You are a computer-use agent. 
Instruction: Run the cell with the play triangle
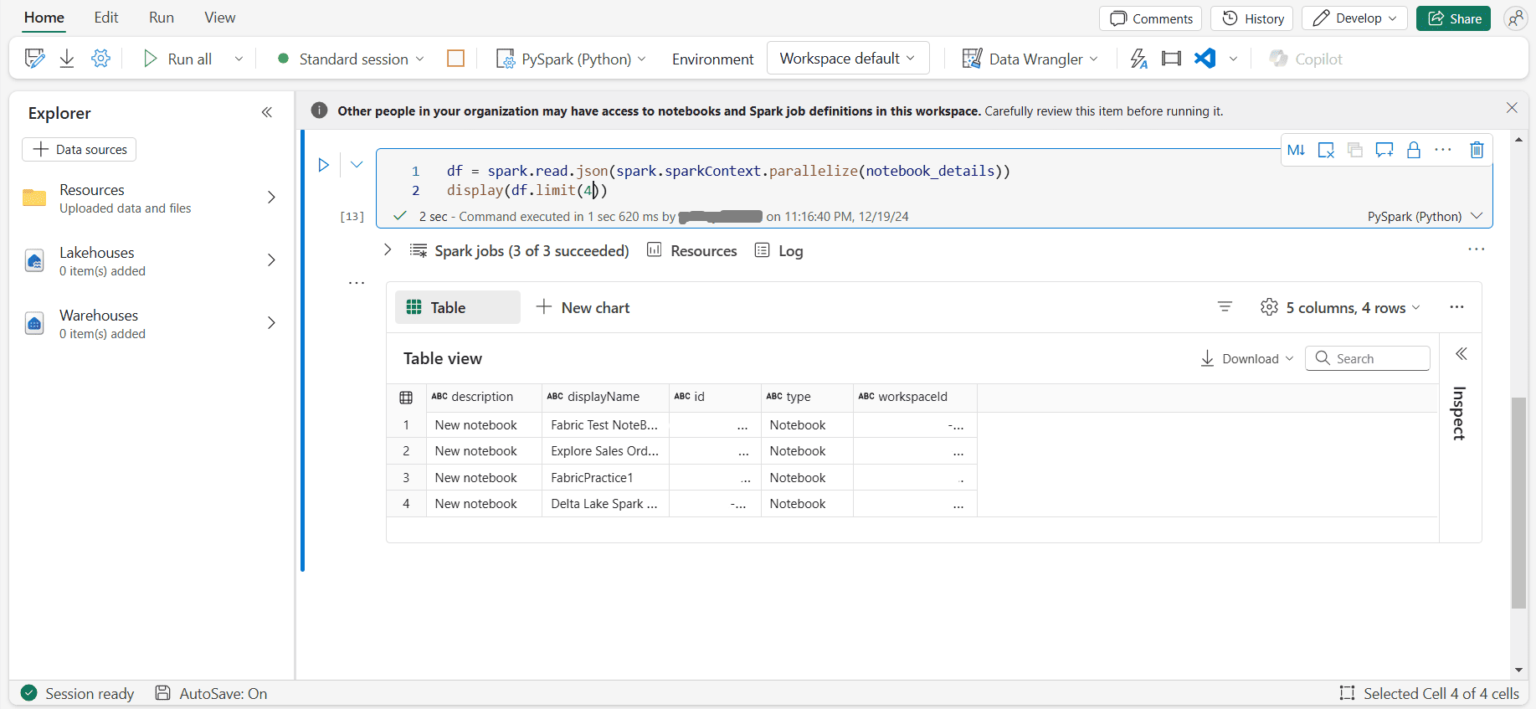point(324,165)
